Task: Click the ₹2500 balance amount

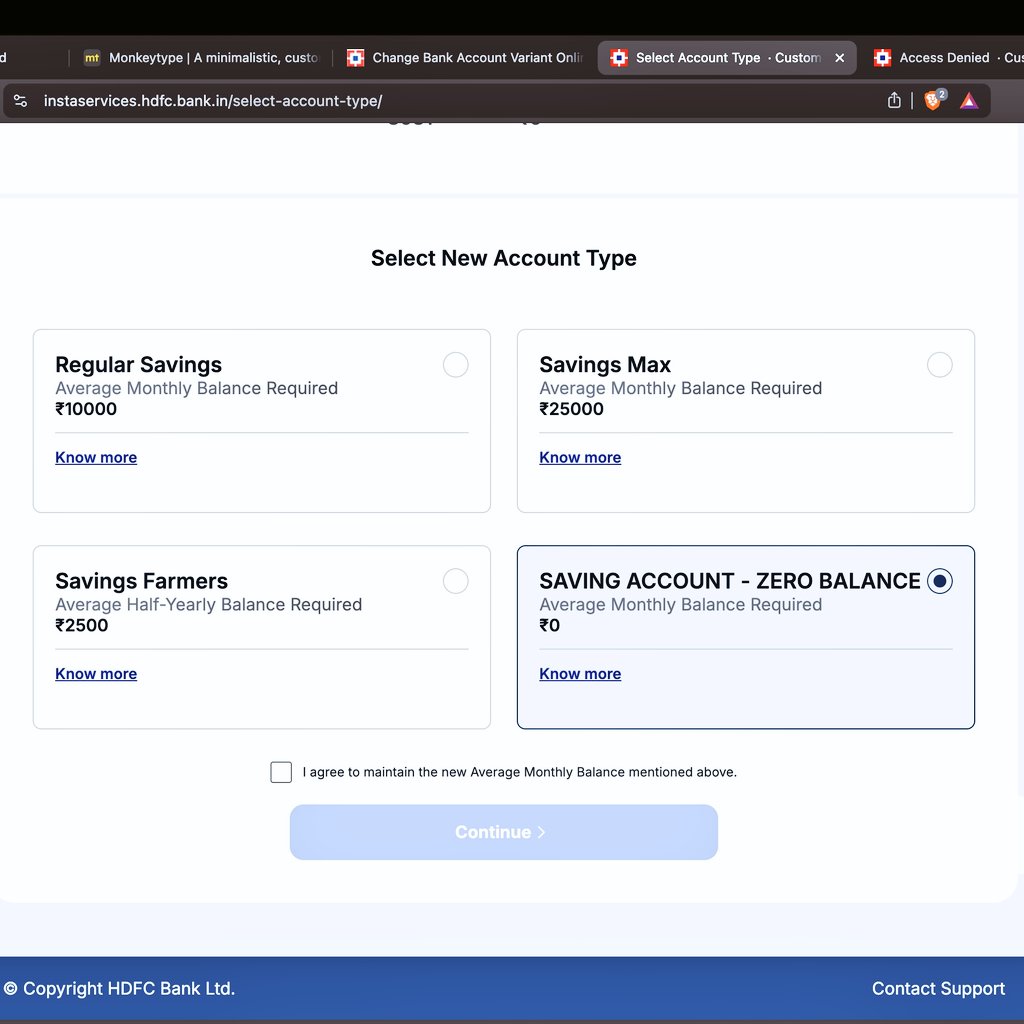Action: click(x=82, y=625)
